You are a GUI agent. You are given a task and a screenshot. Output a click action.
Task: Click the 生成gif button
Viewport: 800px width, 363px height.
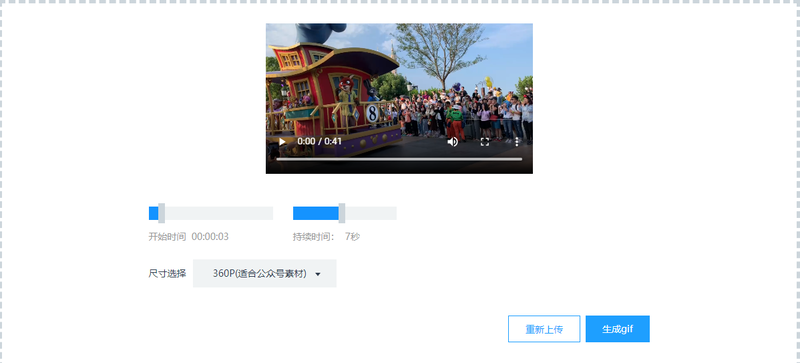tap(617, 329)
